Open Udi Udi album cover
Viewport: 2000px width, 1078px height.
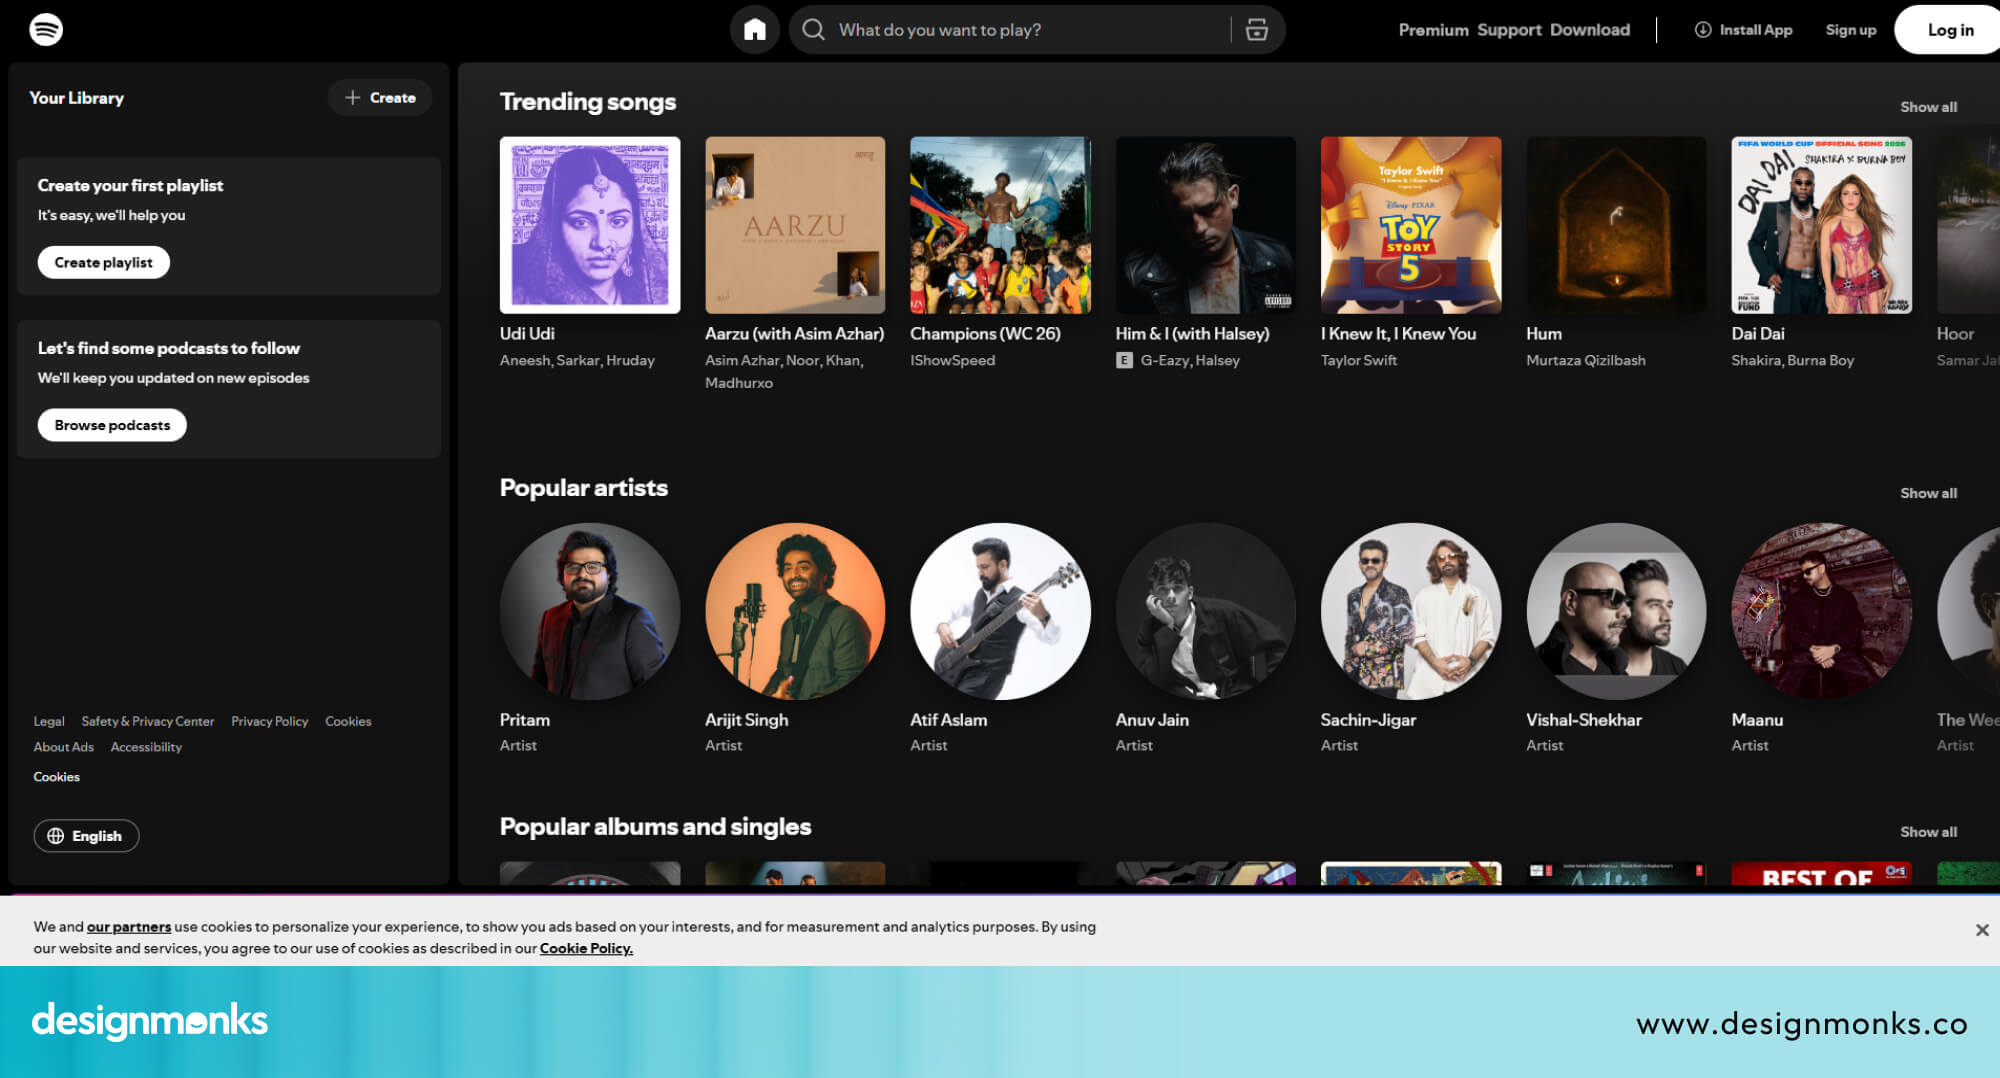tap(590, 225)
